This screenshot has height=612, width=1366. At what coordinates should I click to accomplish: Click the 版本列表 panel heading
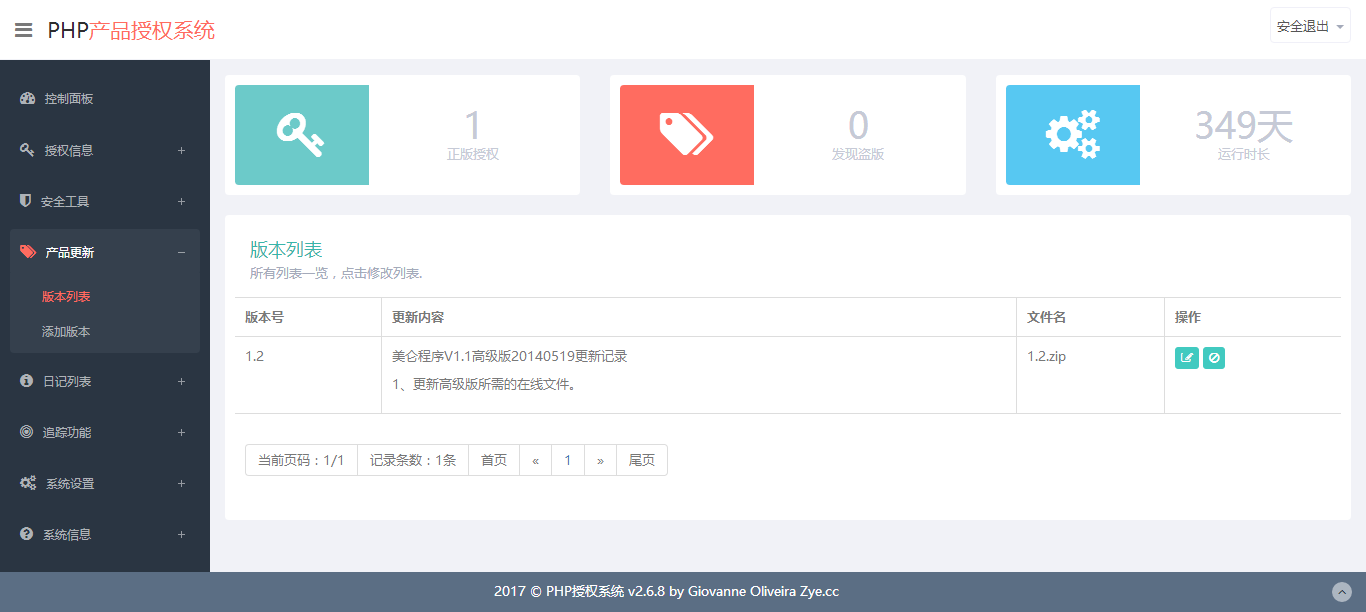click(x=286, y=249)
